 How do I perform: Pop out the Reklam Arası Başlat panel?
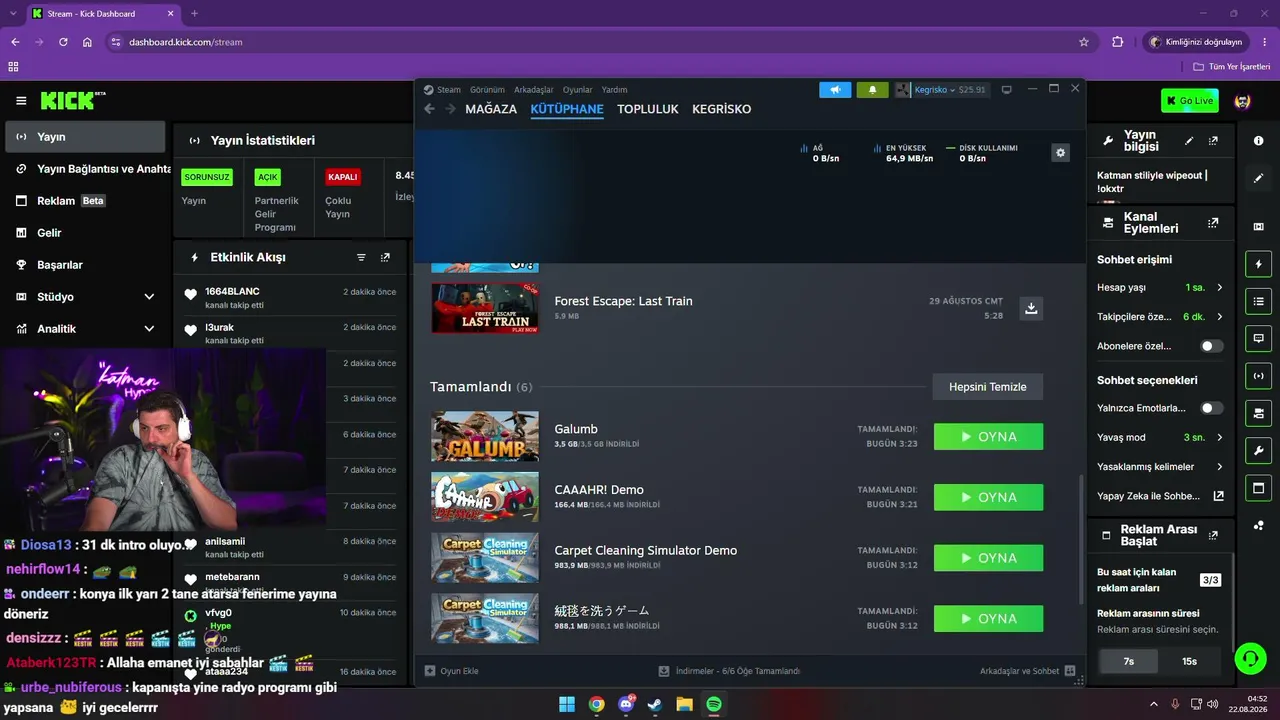(x=1213, y=535)
